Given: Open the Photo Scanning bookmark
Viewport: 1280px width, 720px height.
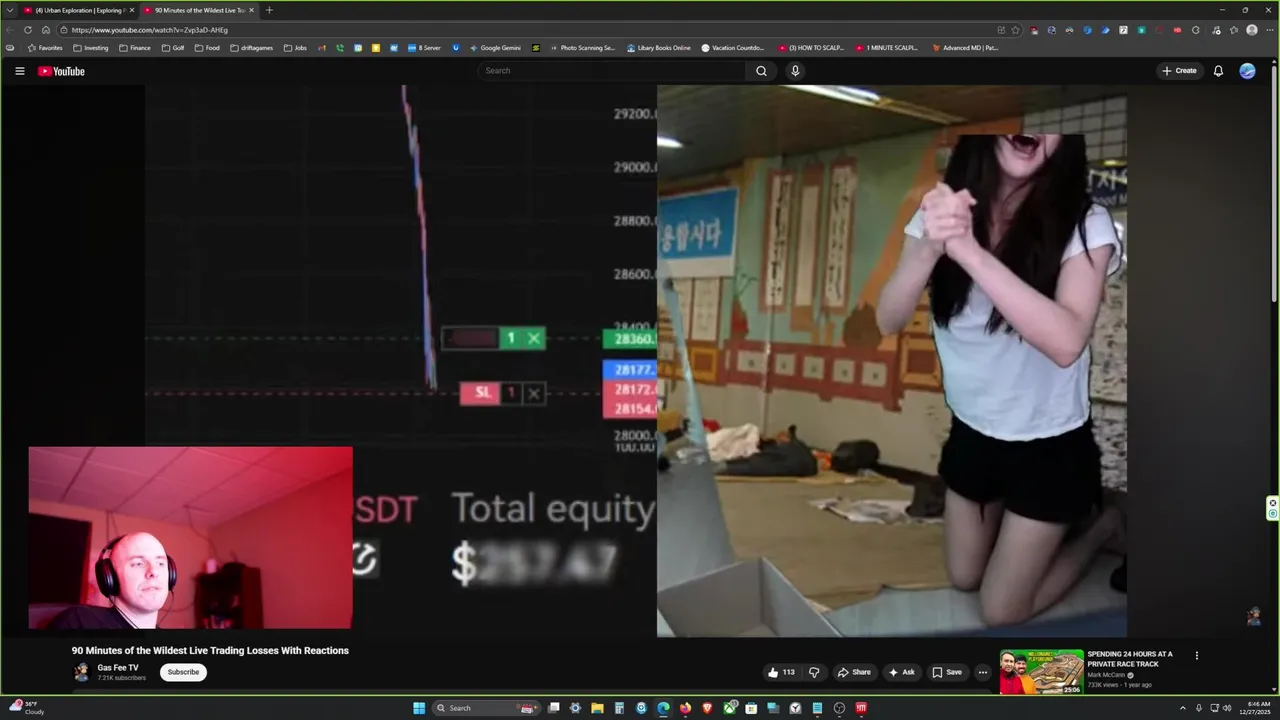Looking at the screenshot, I should (x=583, y=48).
